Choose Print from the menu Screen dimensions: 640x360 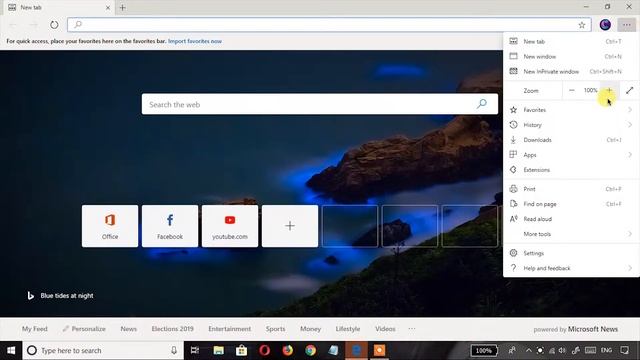coord(571,189)
